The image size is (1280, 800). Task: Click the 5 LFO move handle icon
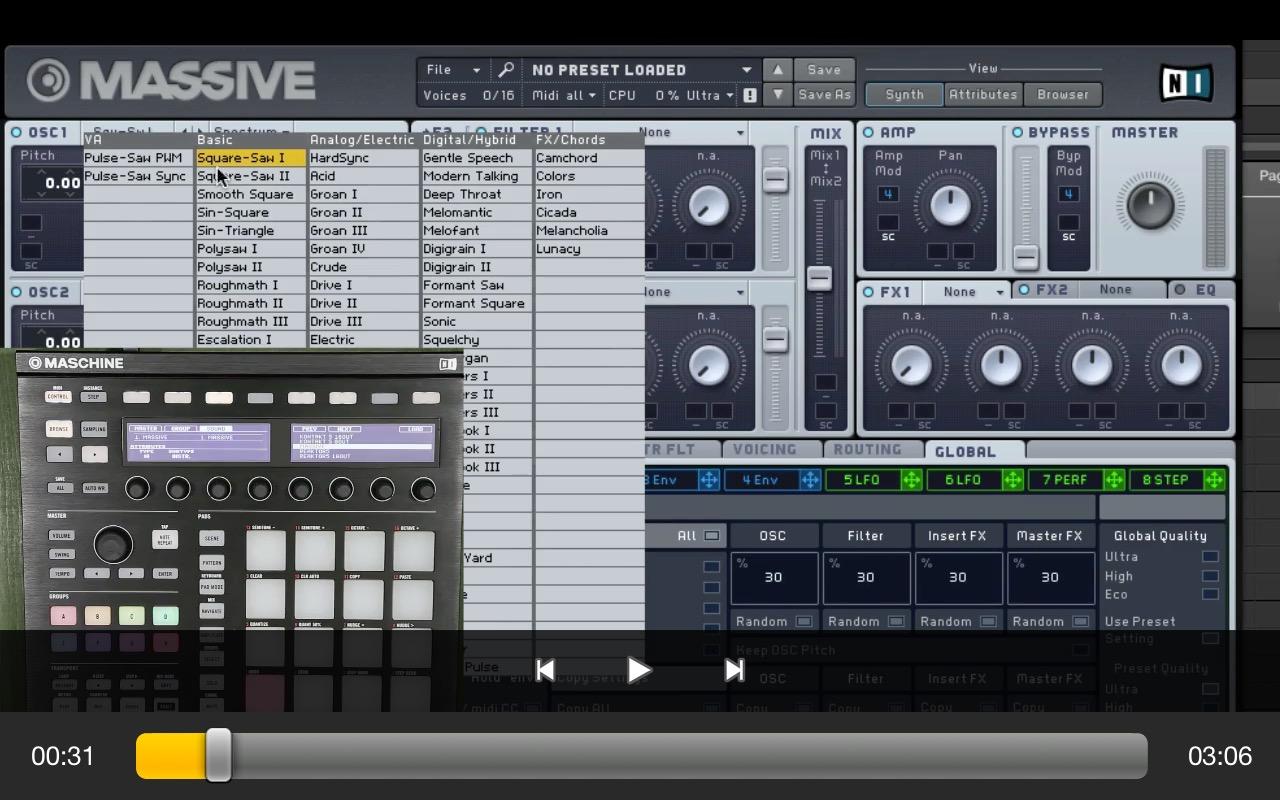point(911,480)
